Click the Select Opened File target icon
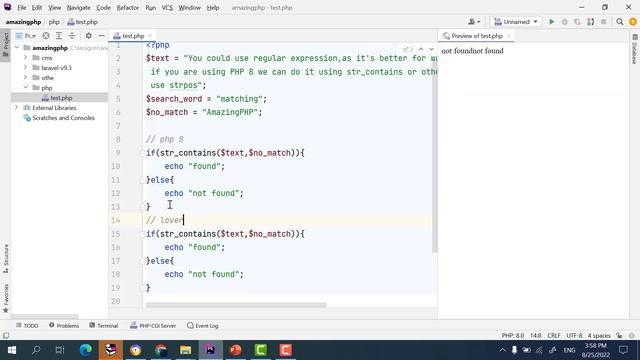 46,36
